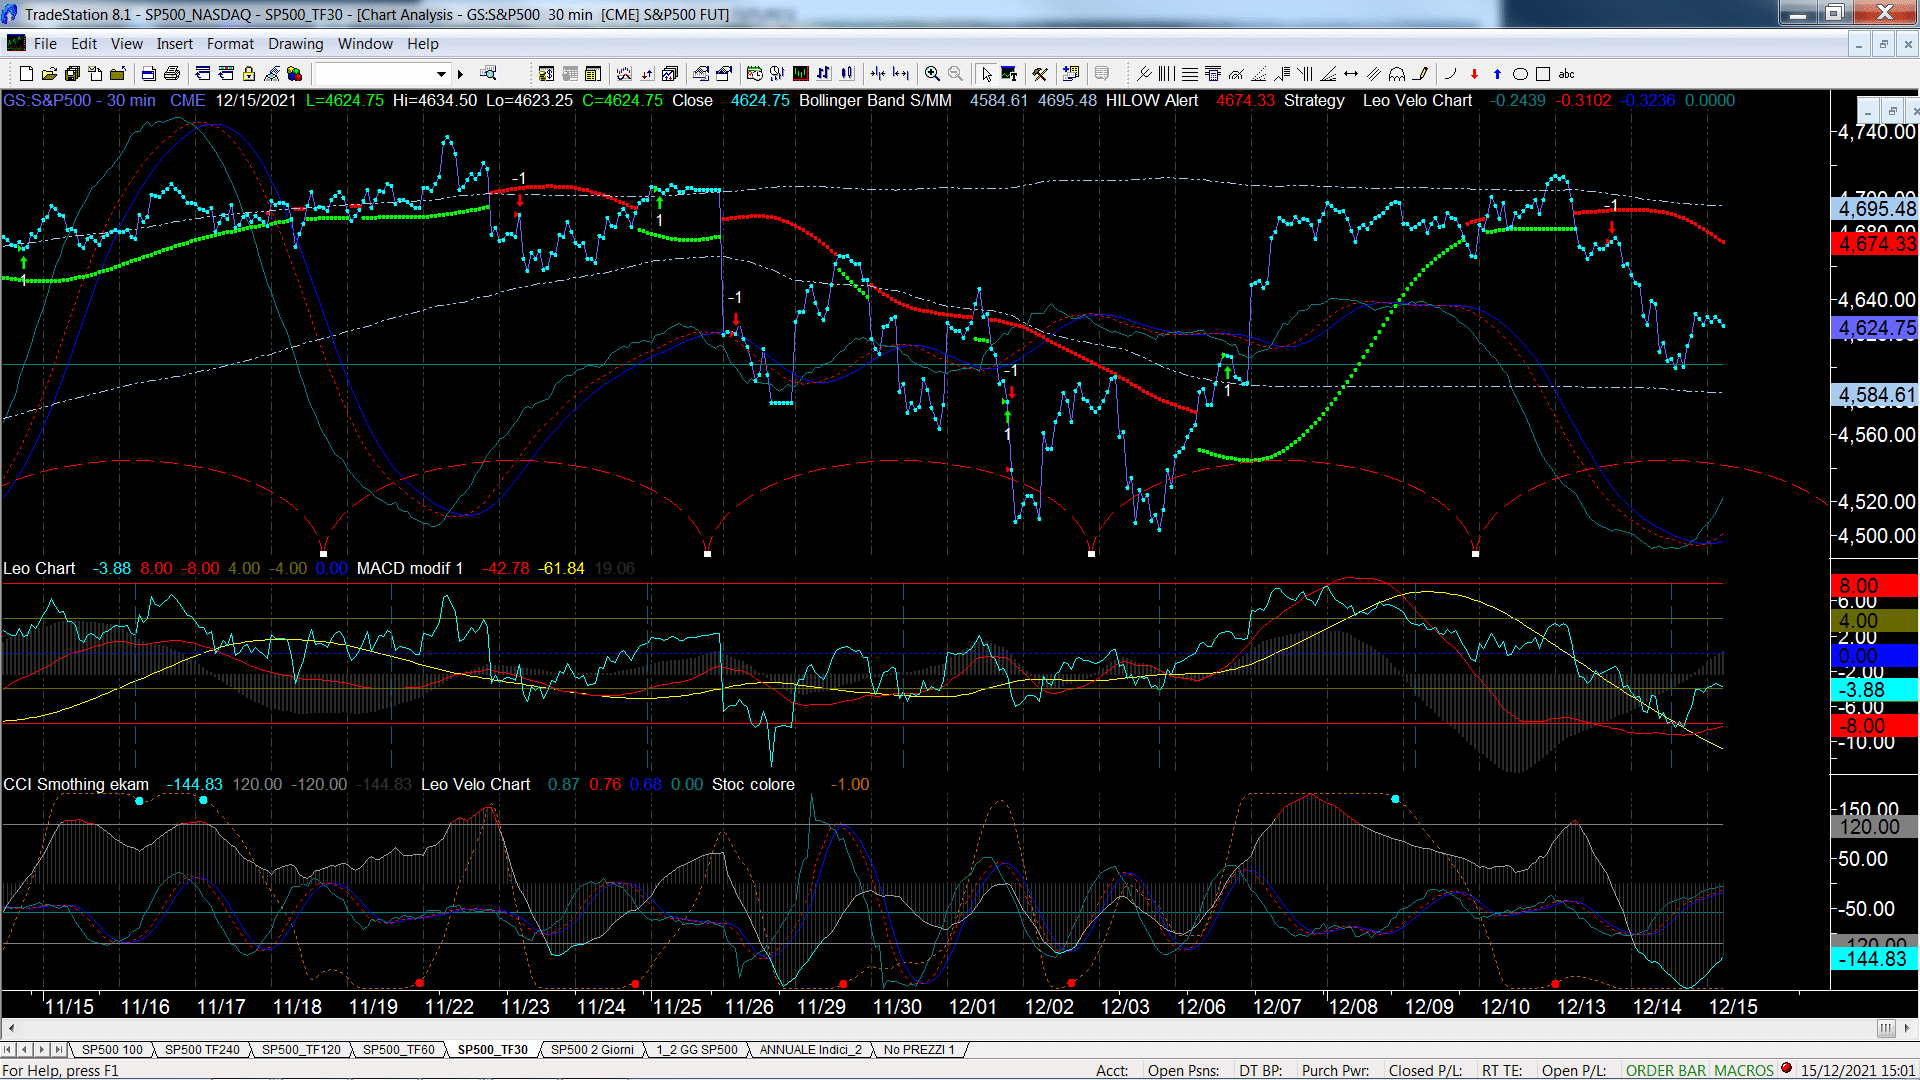Click the colored cubes toolbar icon

[294, 74]
